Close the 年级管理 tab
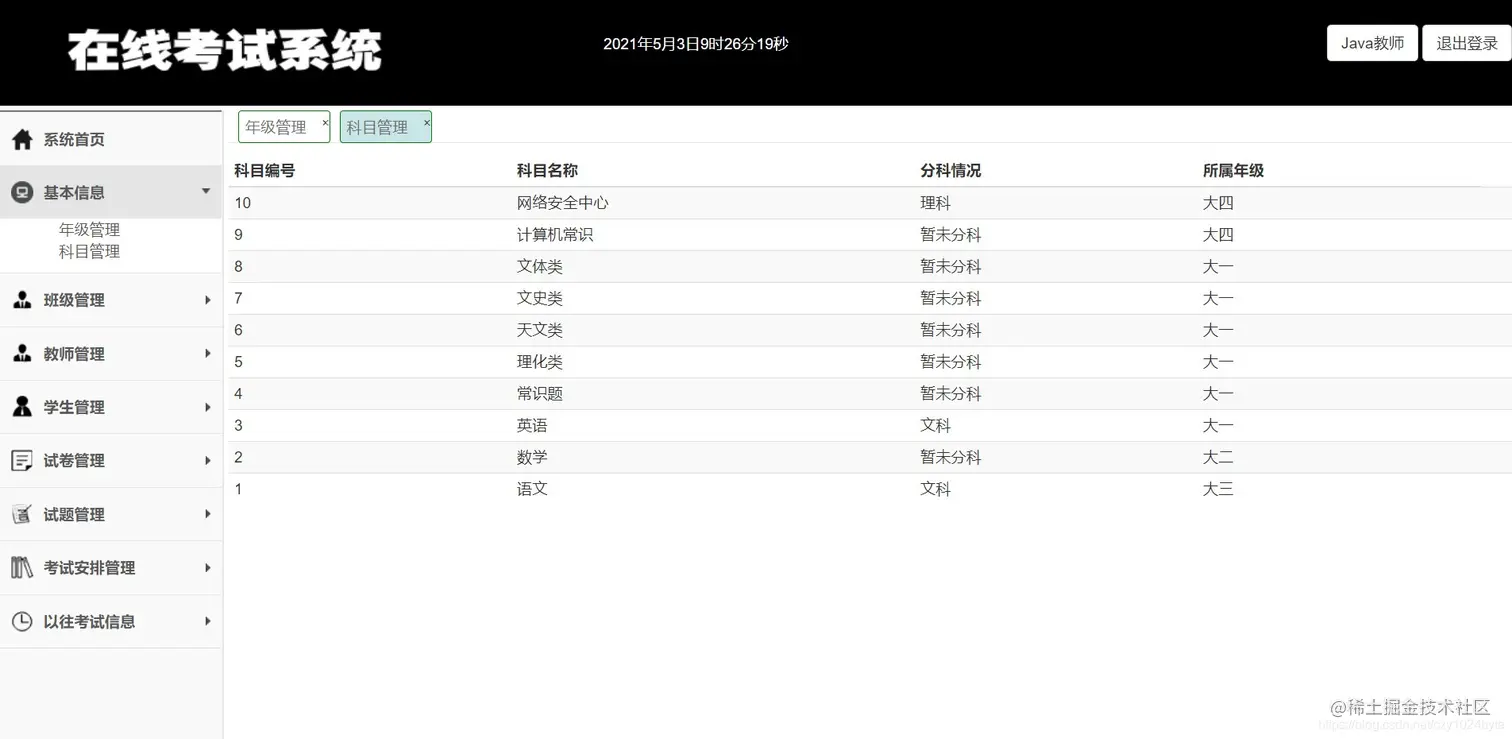This screenshot has height=739, width=1512. point(325,122)
